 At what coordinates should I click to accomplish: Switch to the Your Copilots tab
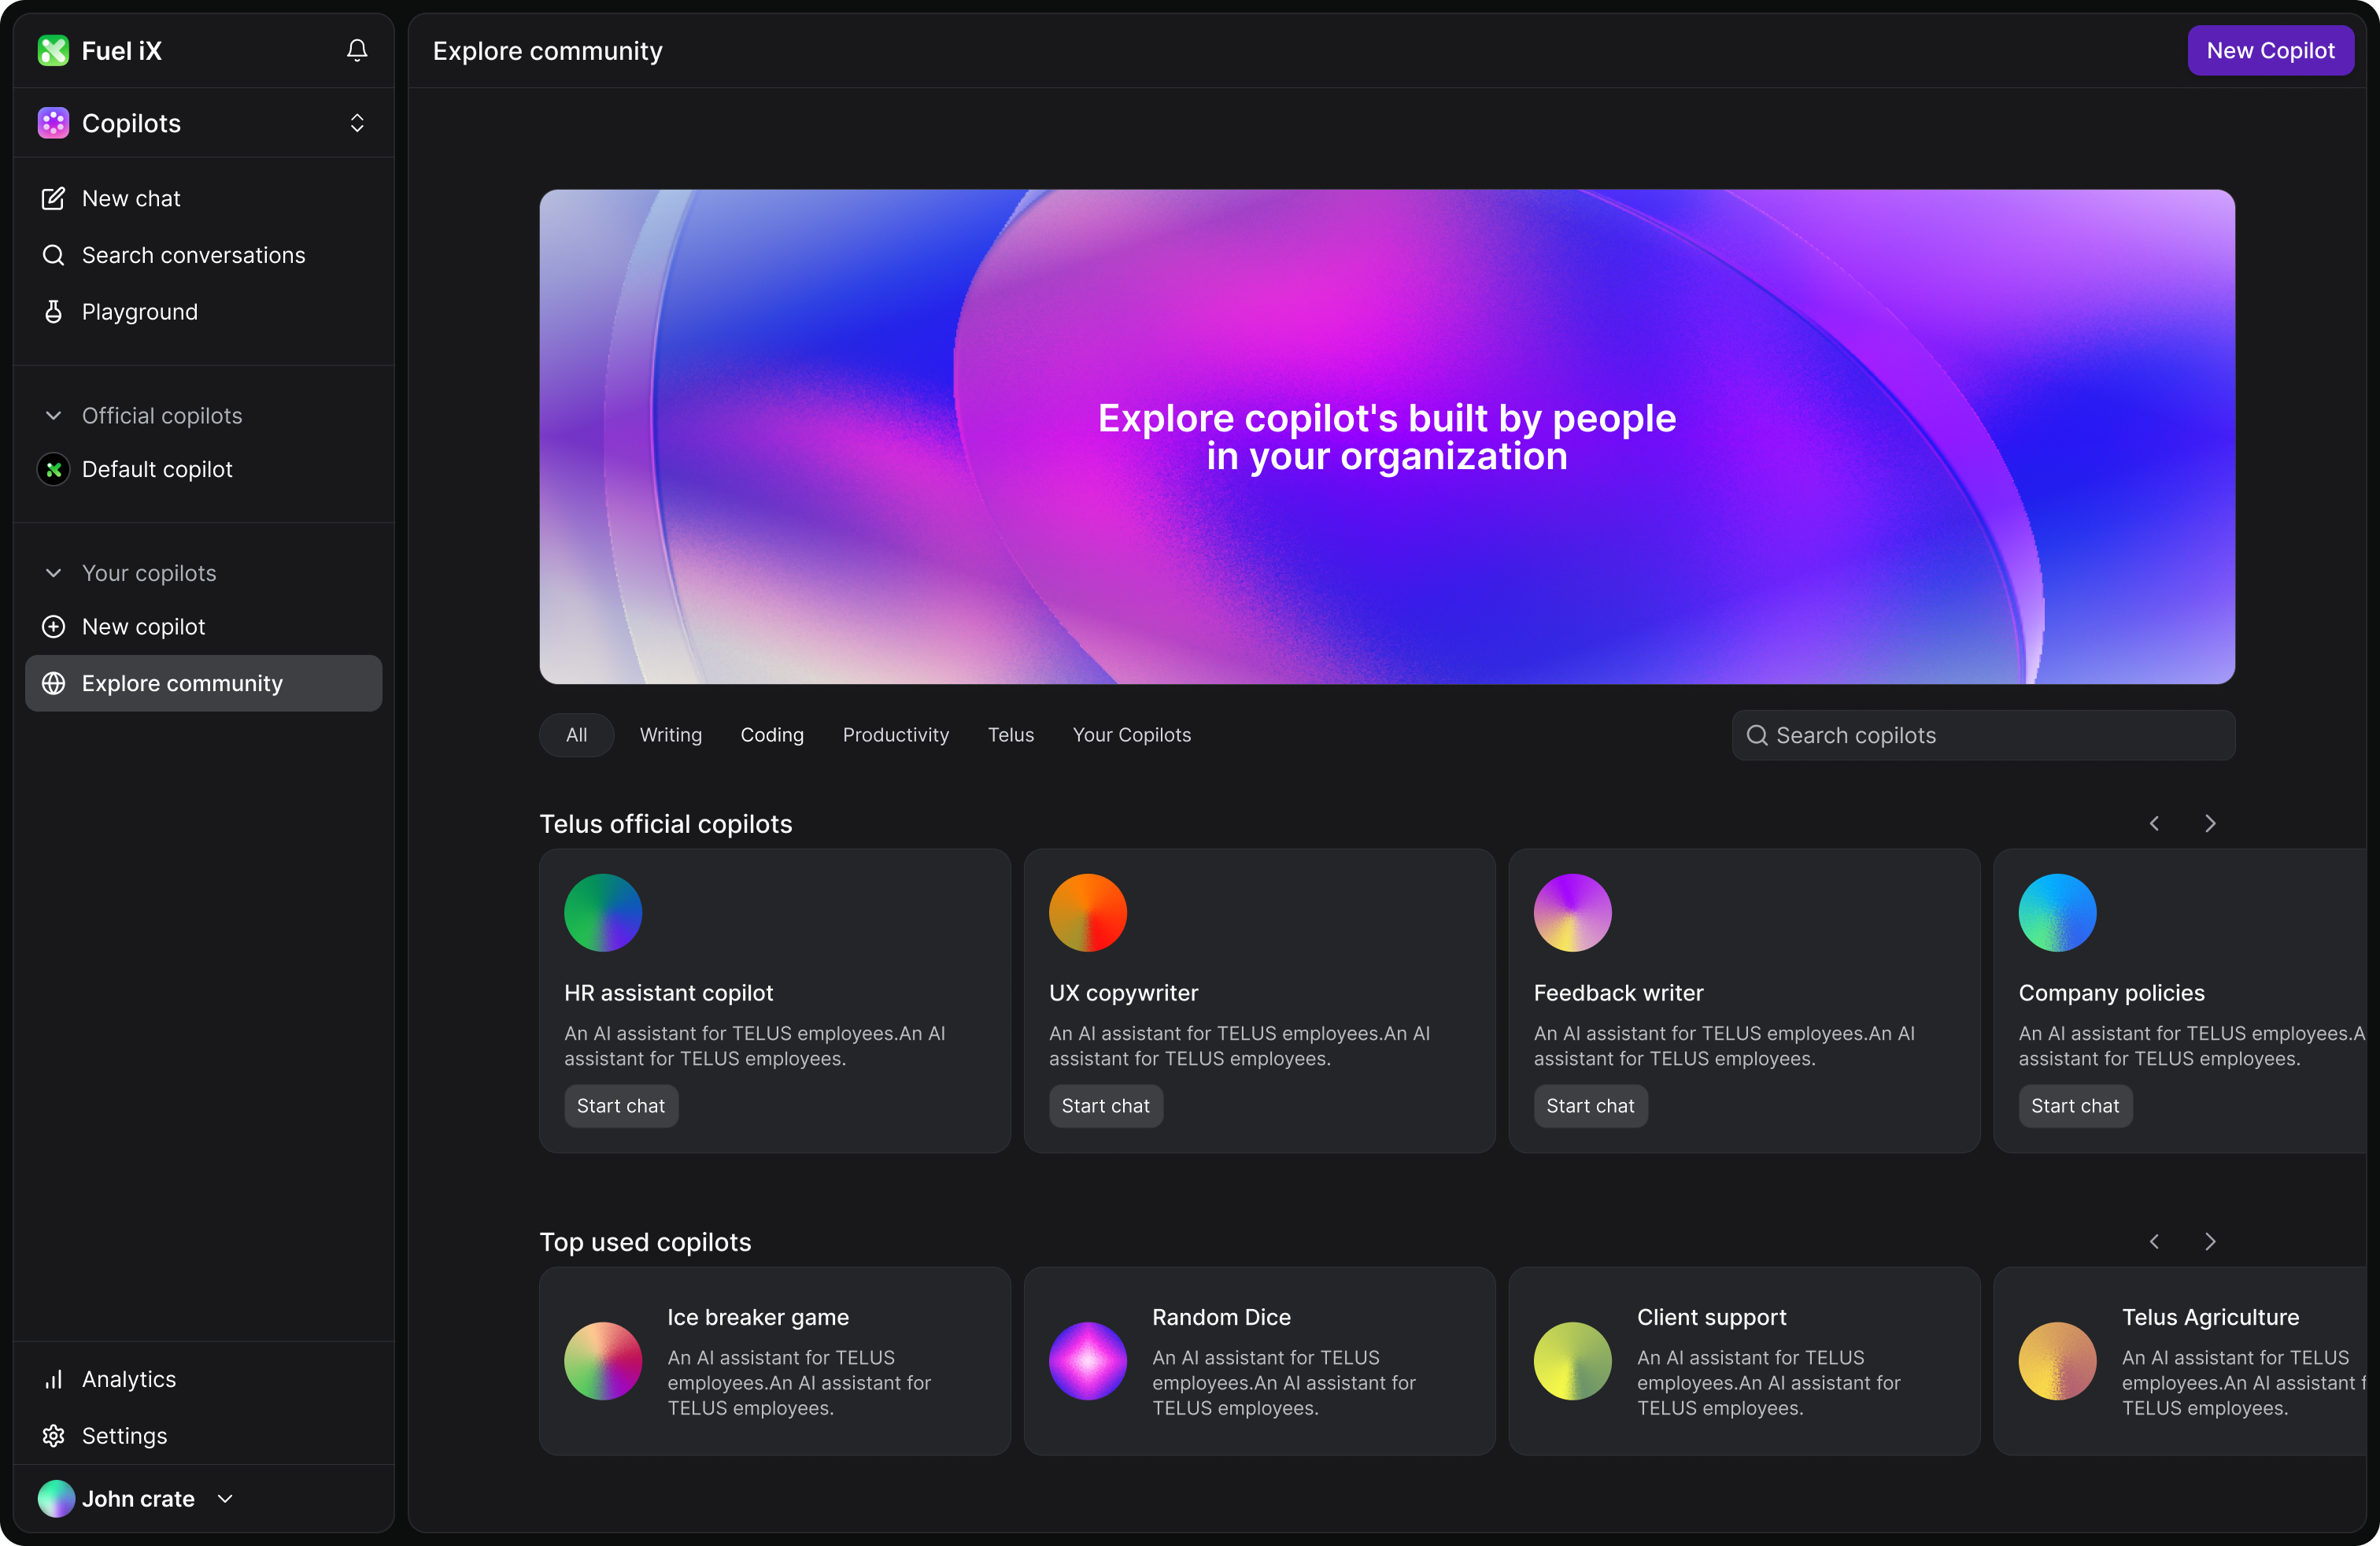point(1132,735)
